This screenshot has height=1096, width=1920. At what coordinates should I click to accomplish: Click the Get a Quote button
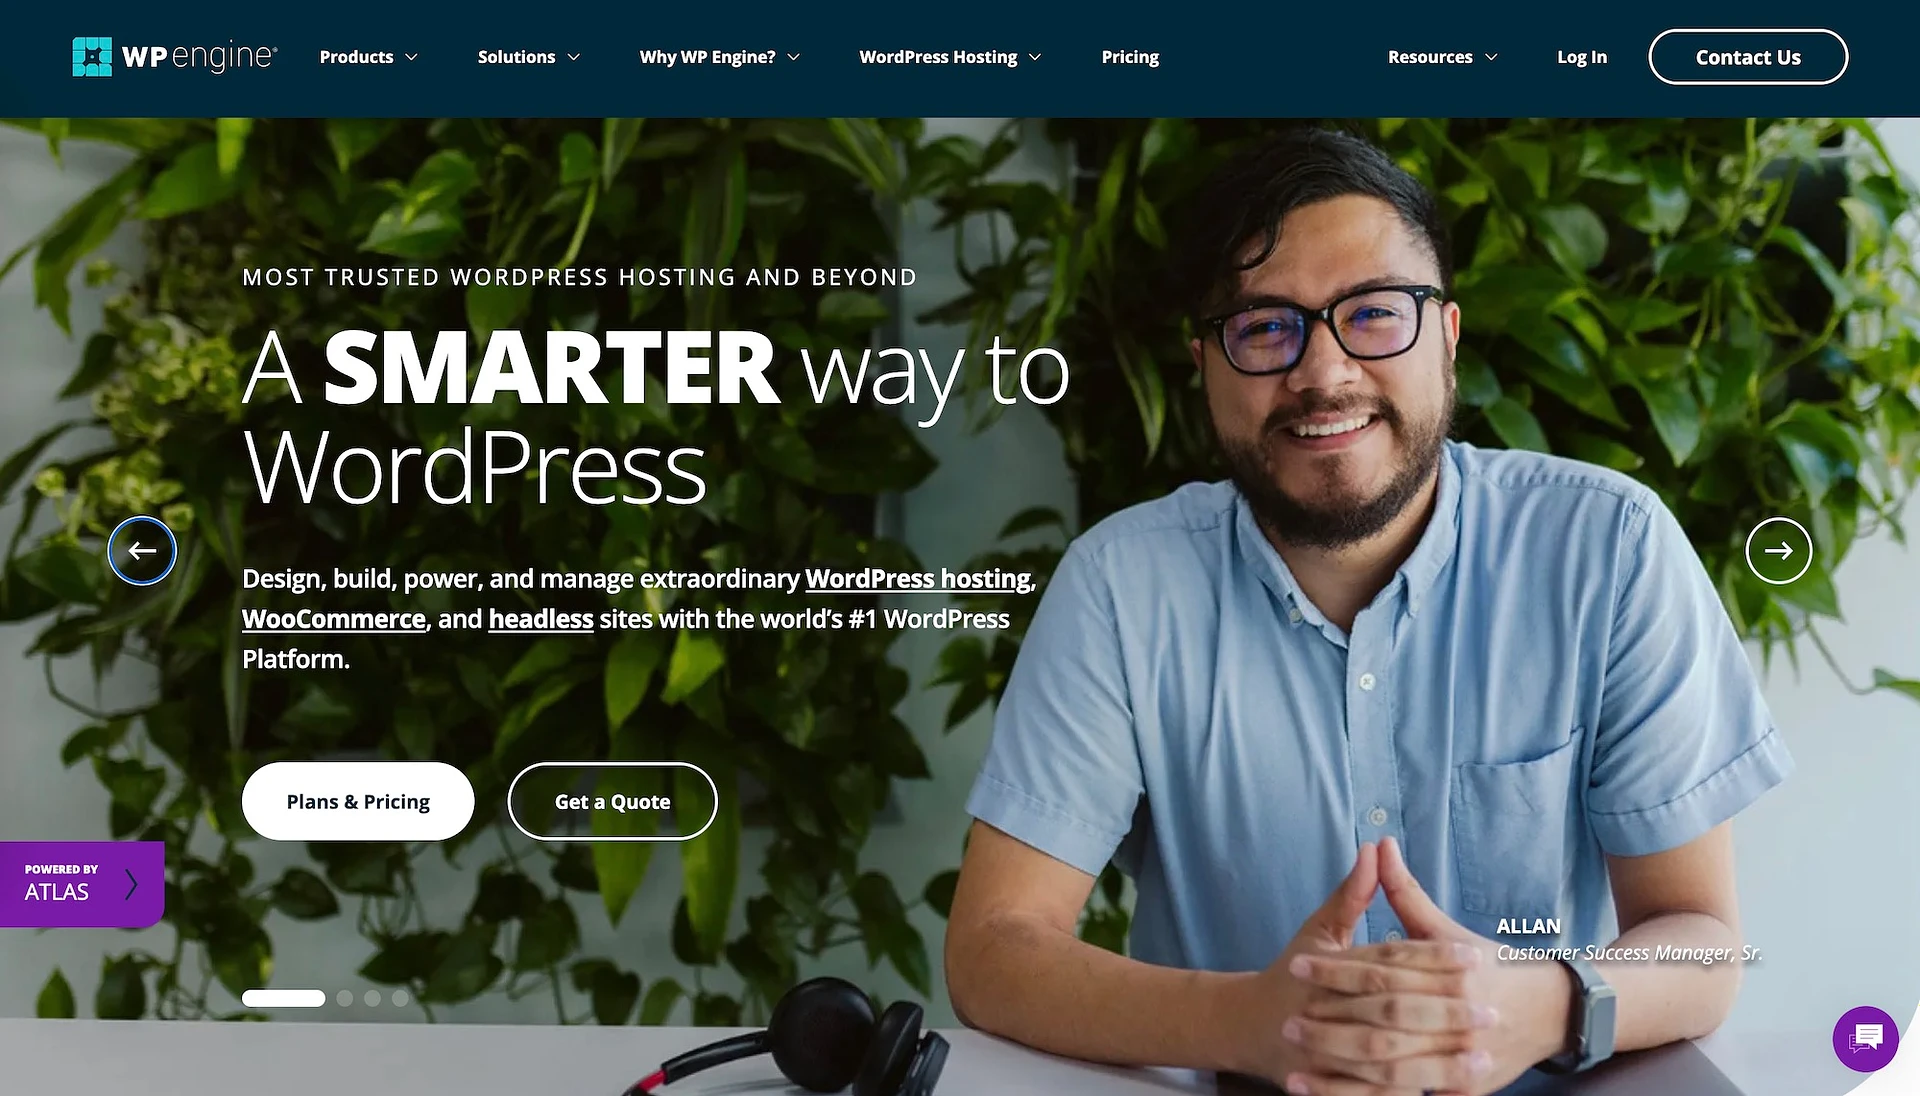click(612, 801)
